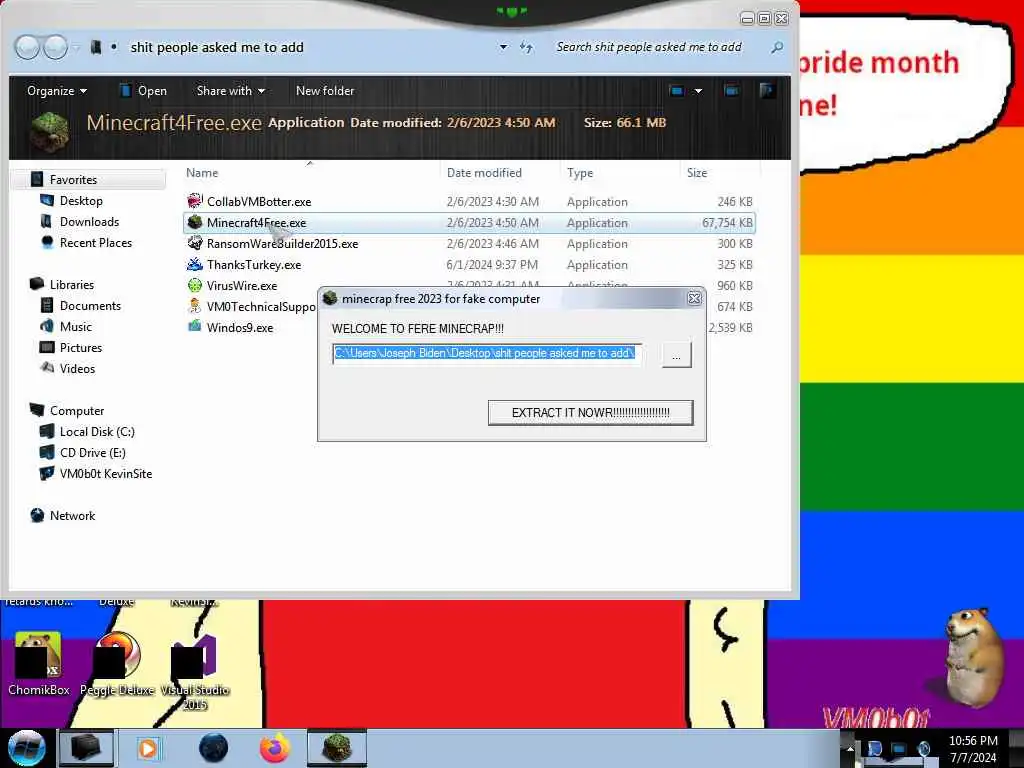Open the Windows Start menu orb
Screen dimensions: 1024x768
click(x=26, y=748)
